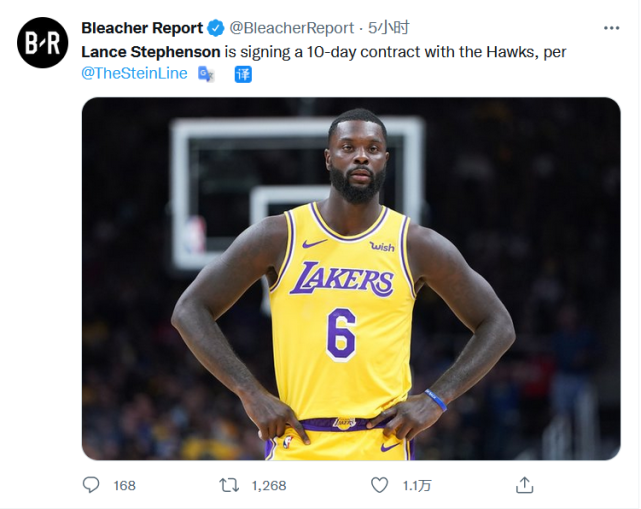Click the blue verified badge

[215, 28]
